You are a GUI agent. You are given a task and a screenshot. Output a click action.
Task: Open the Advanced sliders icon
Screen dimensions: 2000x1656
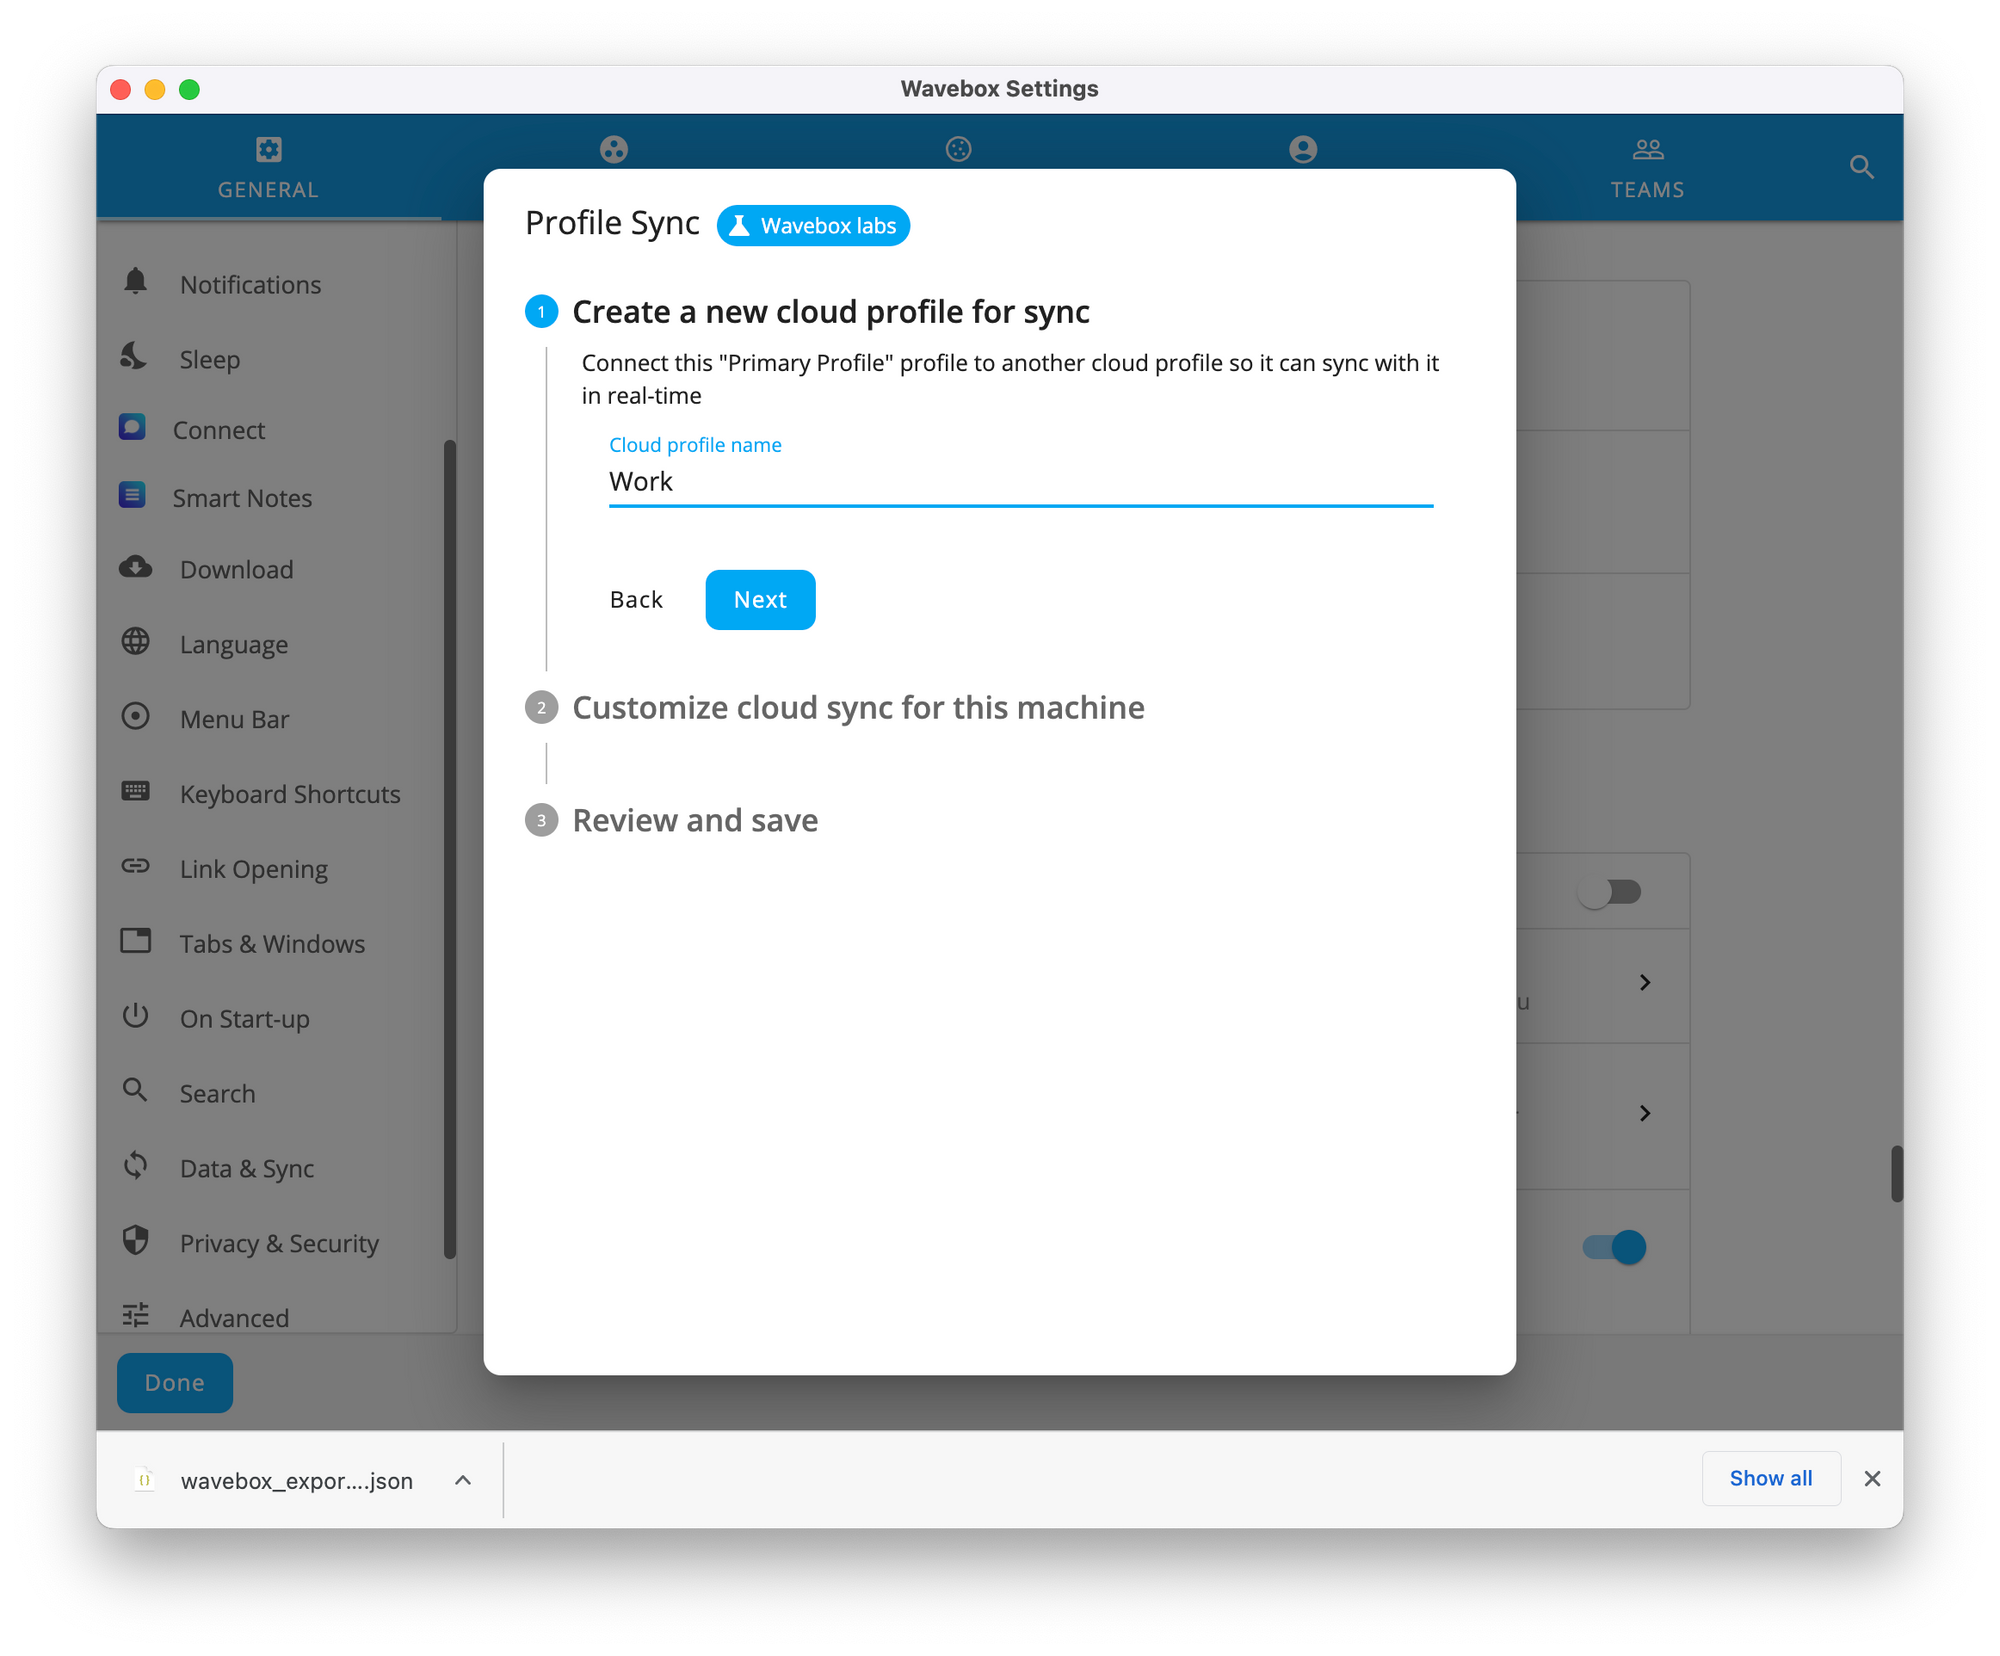pos(136,1316)
